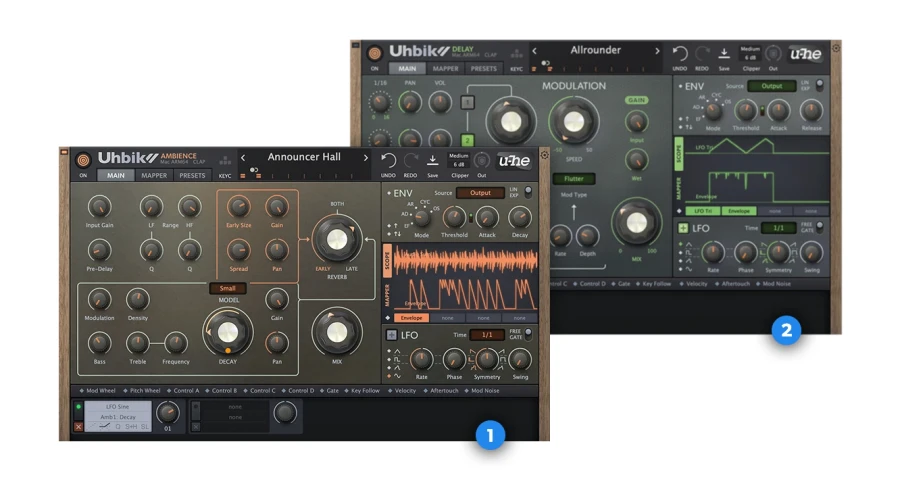900x498 pixels.
Task: Click Undo arrow in Delay window
Action: point(680,54)
